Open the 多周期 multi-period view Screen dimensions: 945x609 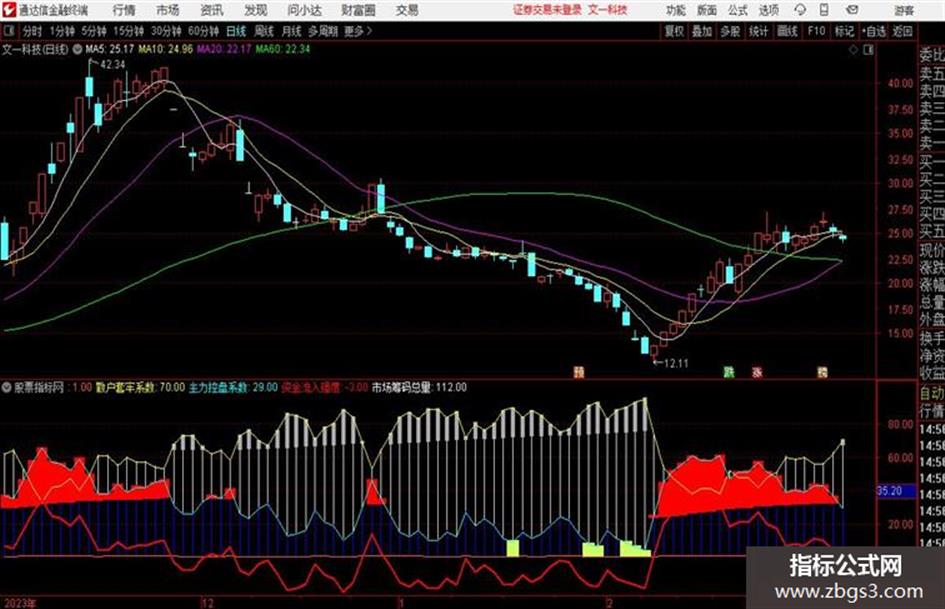[322, 31]
